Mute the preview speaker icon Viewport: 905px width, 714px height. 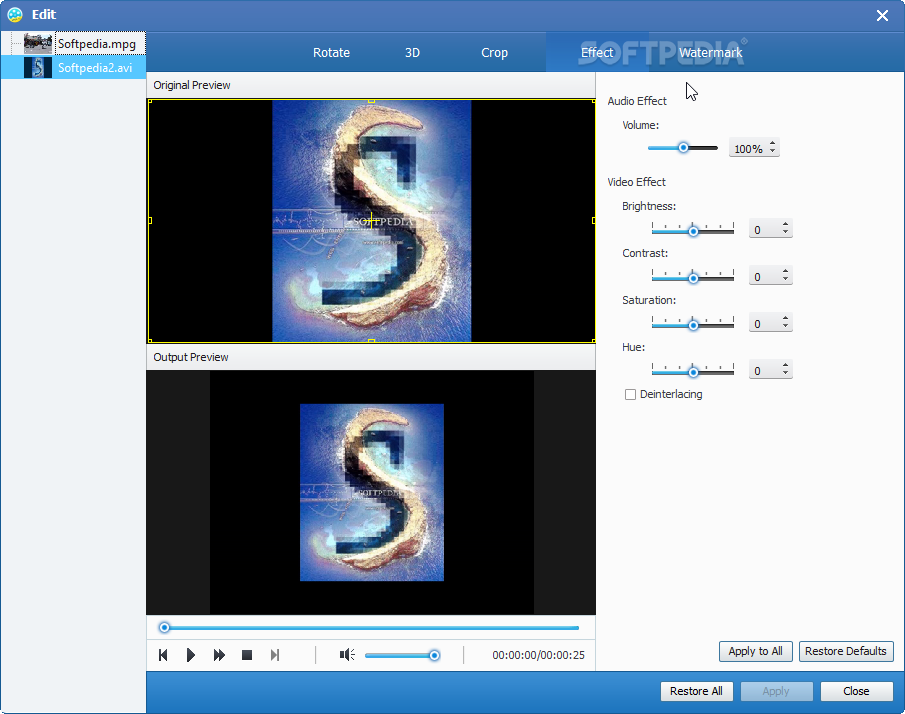click(347, 655)
